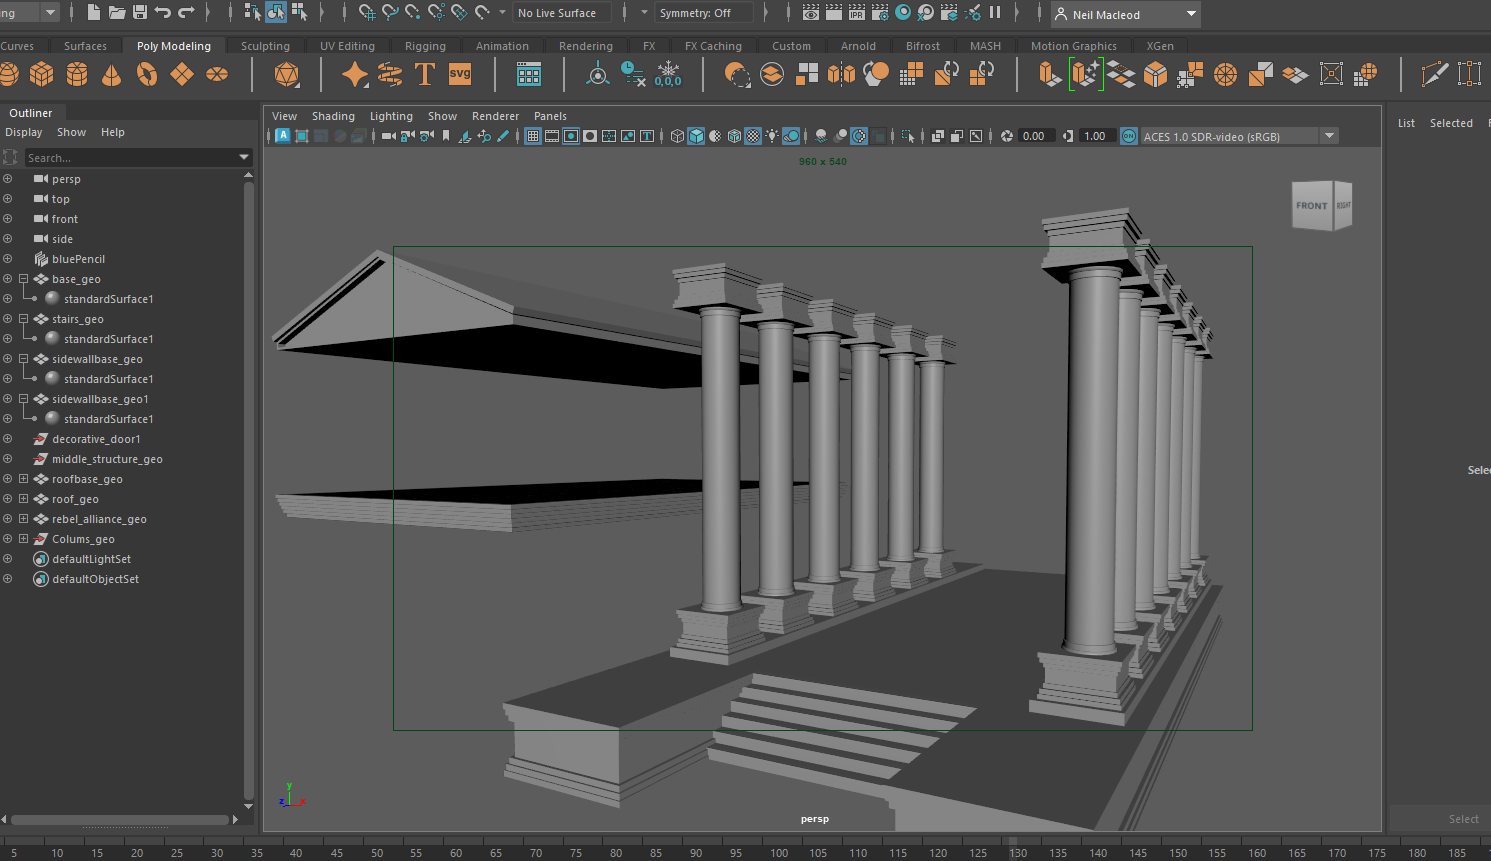Select the polygon cube shelf icon
Viewport: 1491px width, 861px height.
click(42, 74)
